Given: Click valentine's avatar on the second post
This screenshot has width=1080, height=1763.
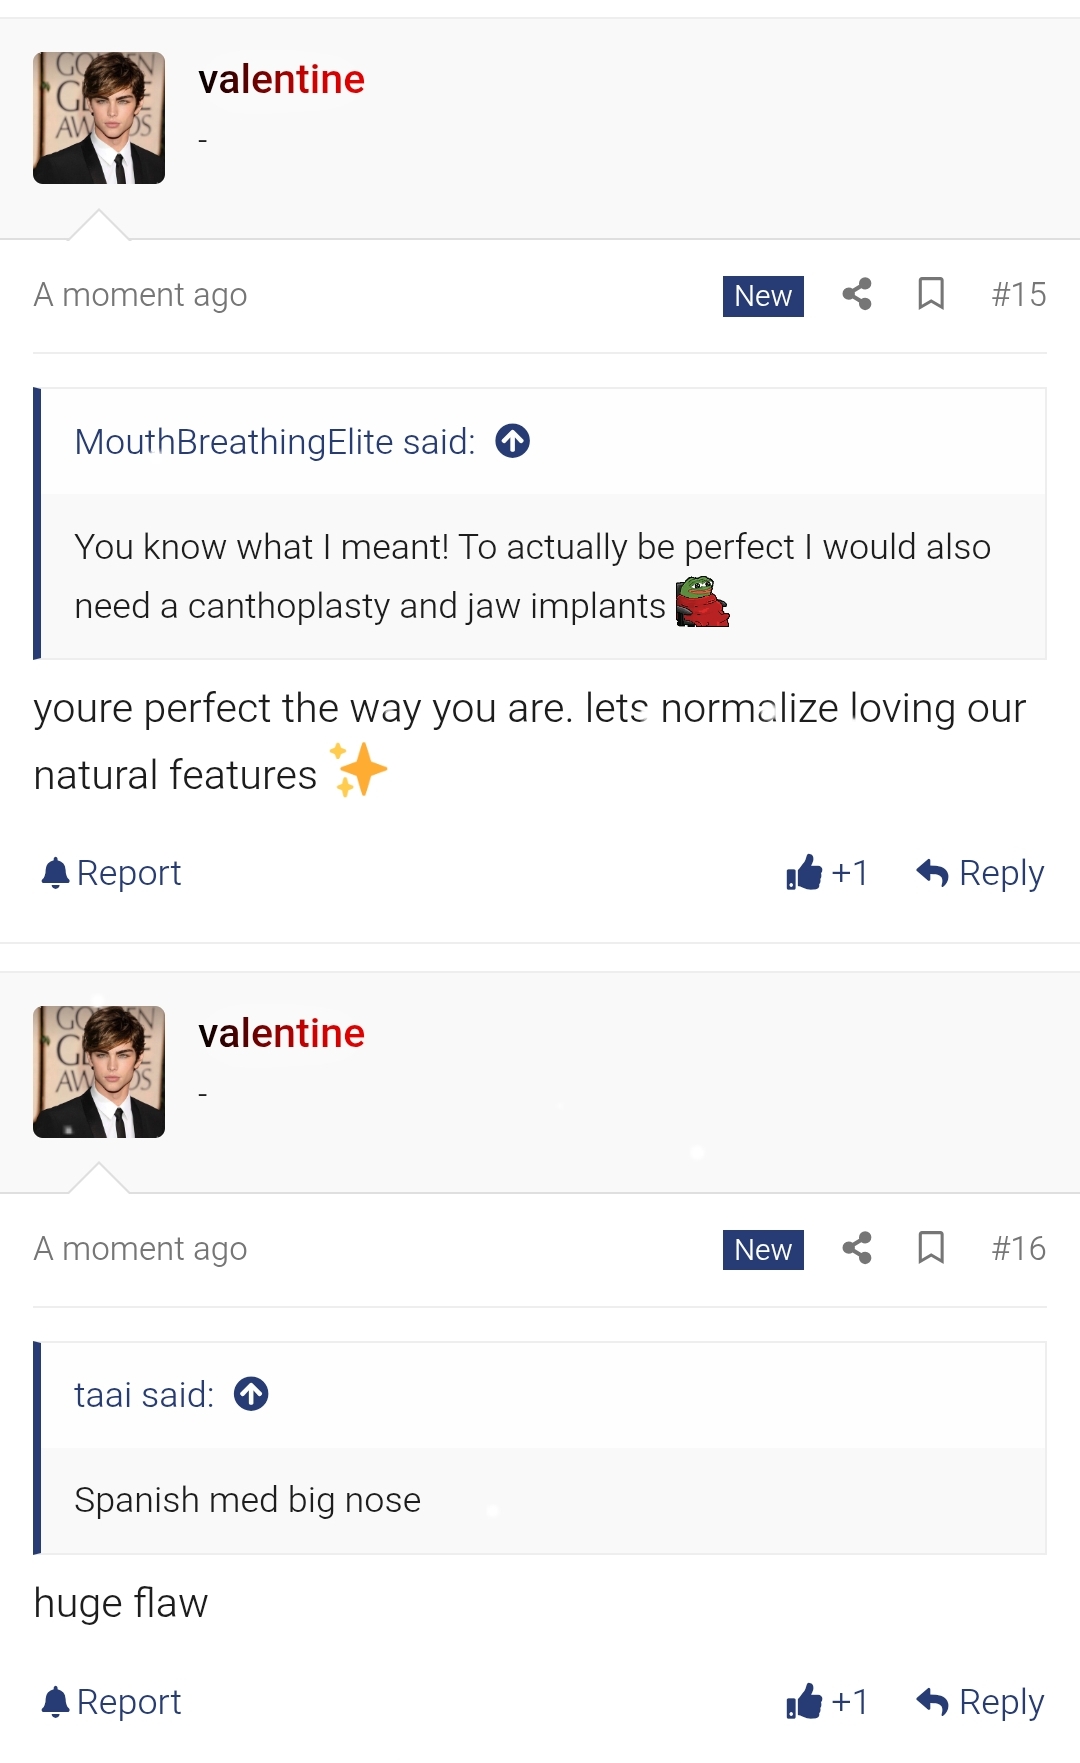Looking at the screenshot, I should tap(100, 1071).
